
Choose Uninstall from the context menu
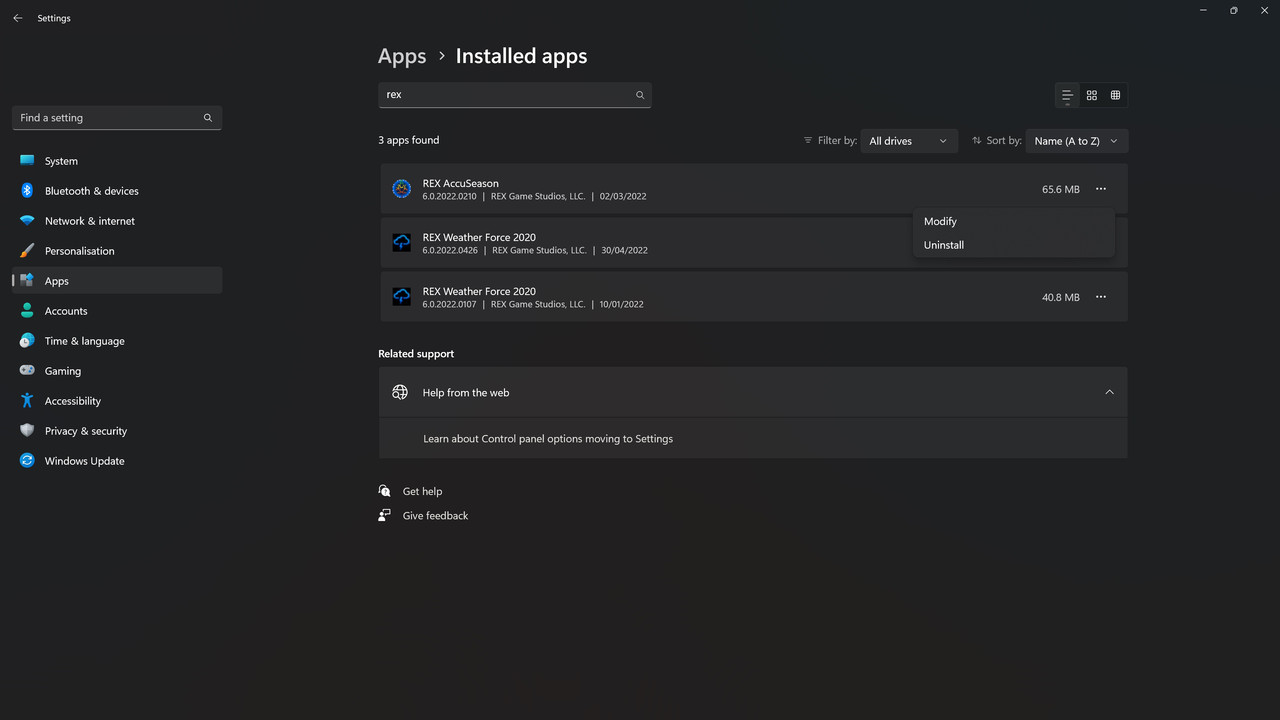[1013, 245]
